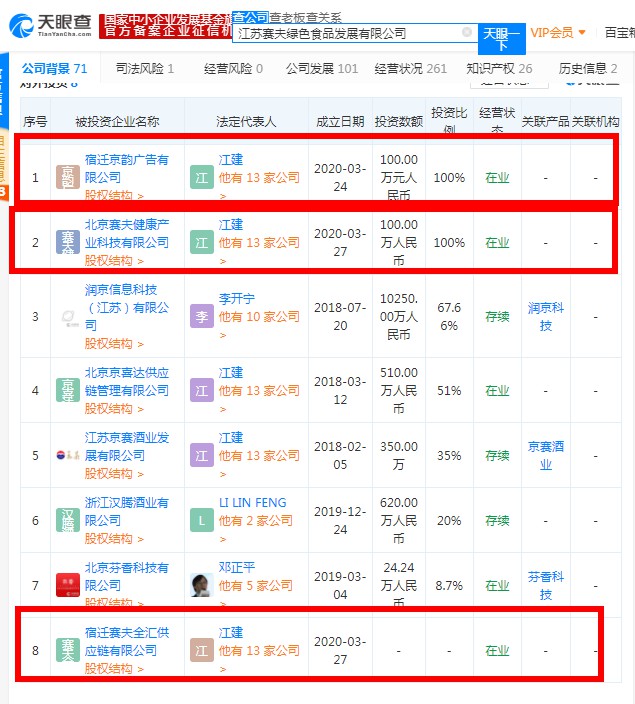Viewport: 635px width, 704px height.
Task: Open company link 北京芬香科技有限公司
Action: tap(127, 576)
